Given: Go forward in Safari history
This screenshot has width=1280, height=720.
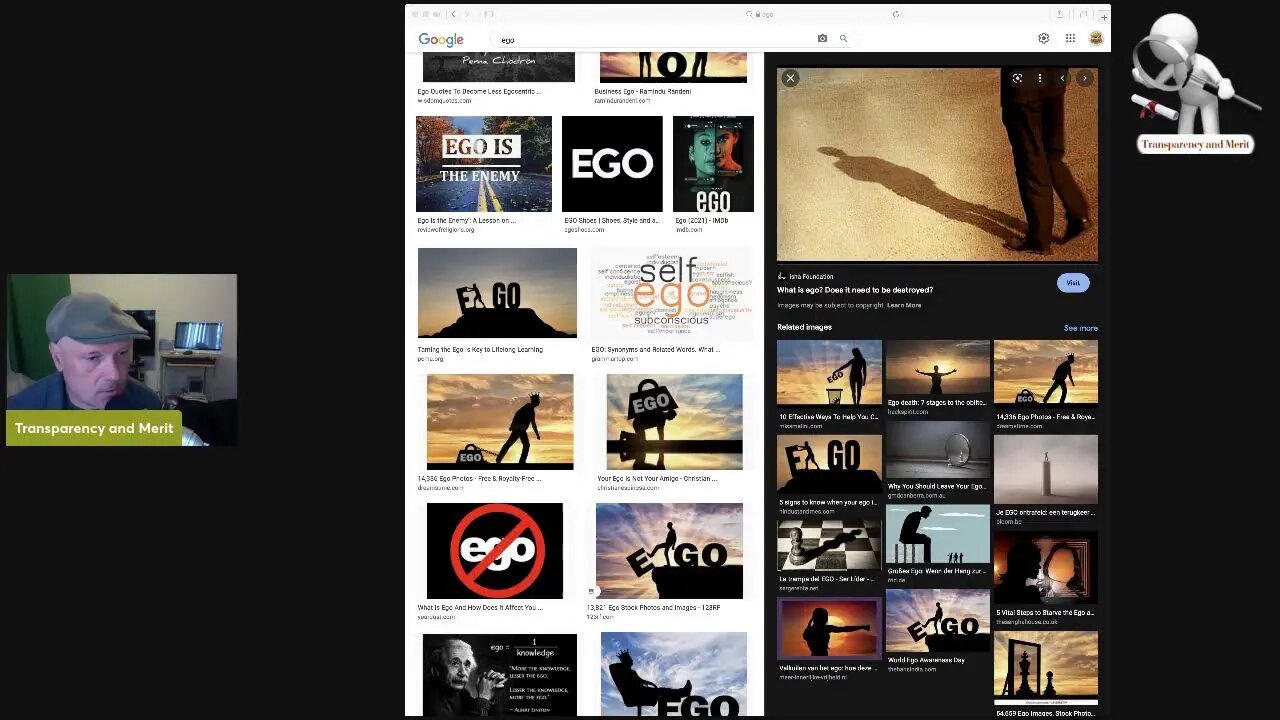Looking at the screenshot, I should click(467, 14).
